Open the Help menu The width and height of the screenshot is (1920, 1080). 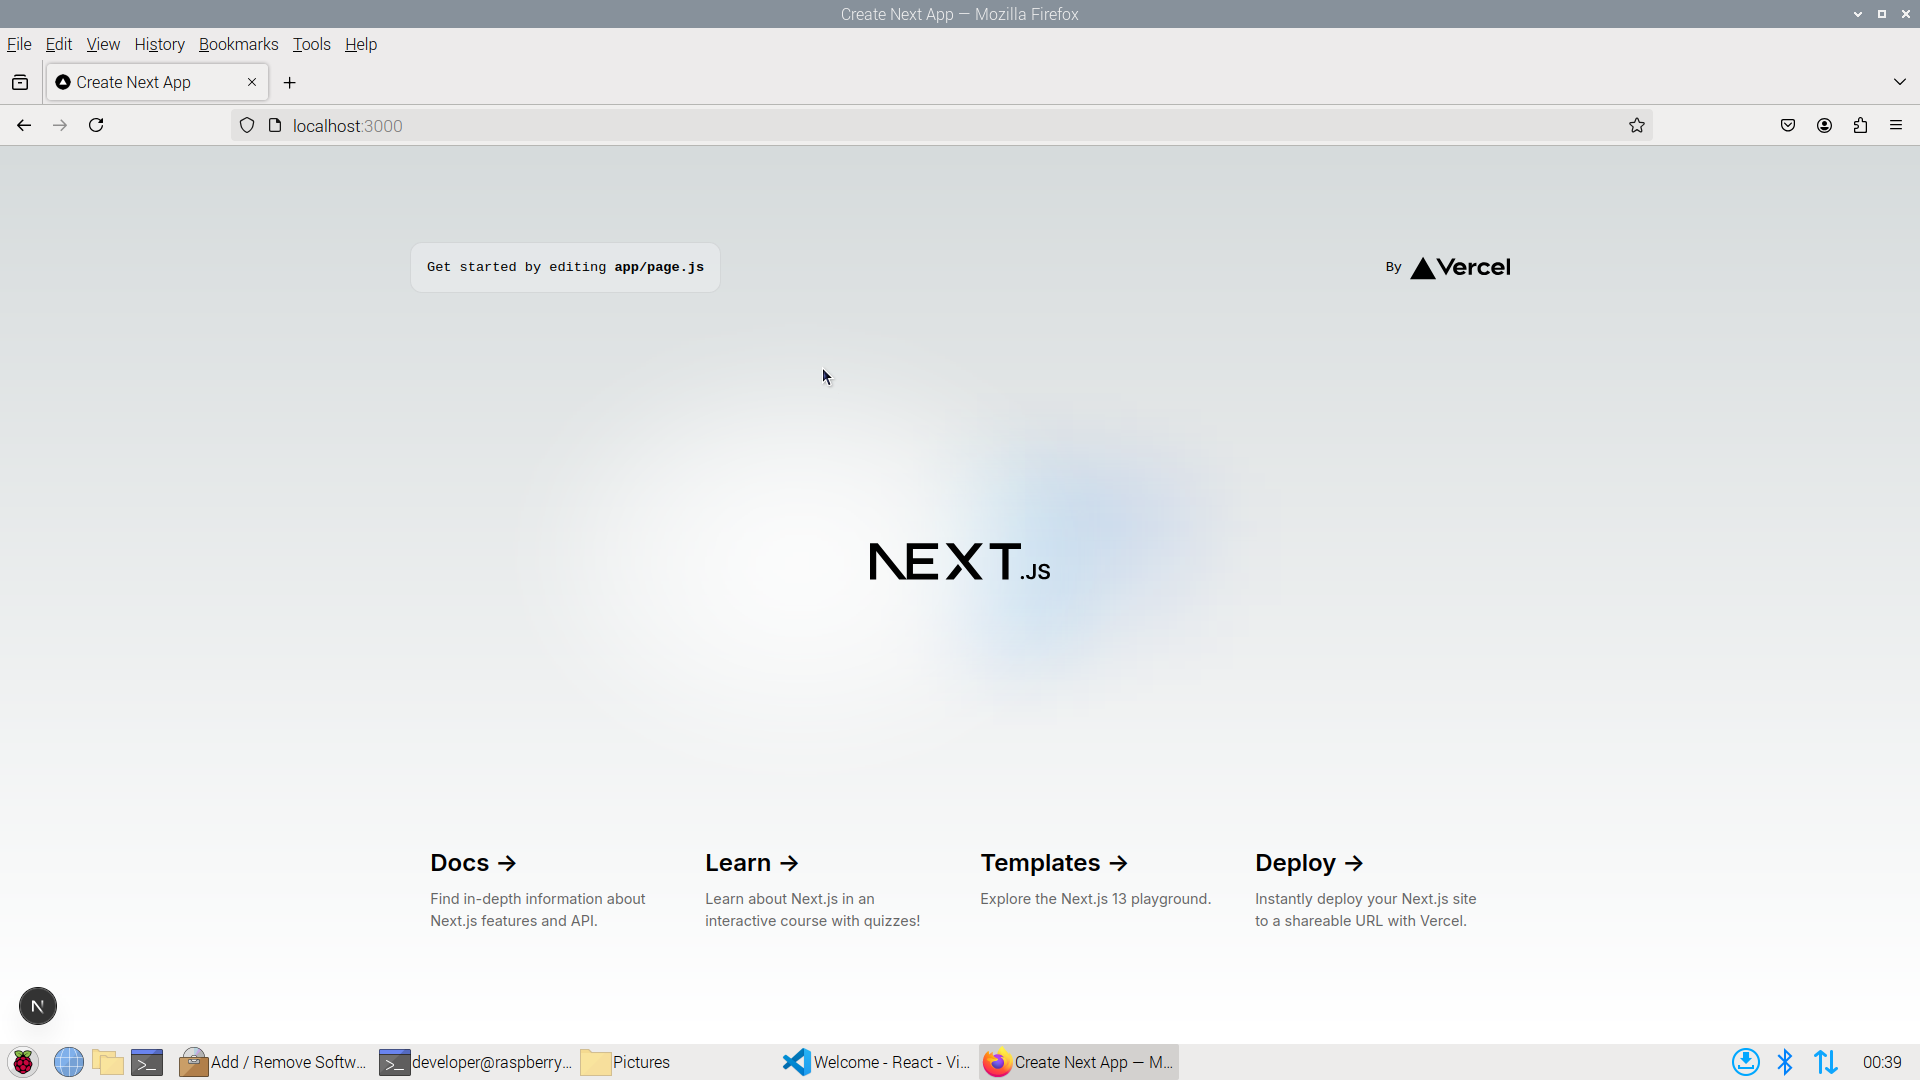(361, 44)
